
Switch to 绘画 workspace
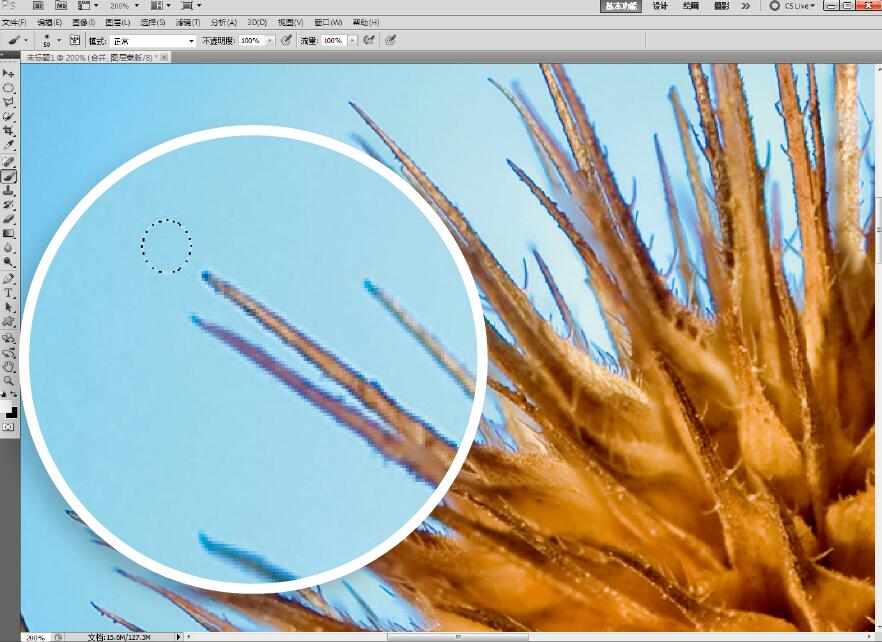tap(691, 6)
